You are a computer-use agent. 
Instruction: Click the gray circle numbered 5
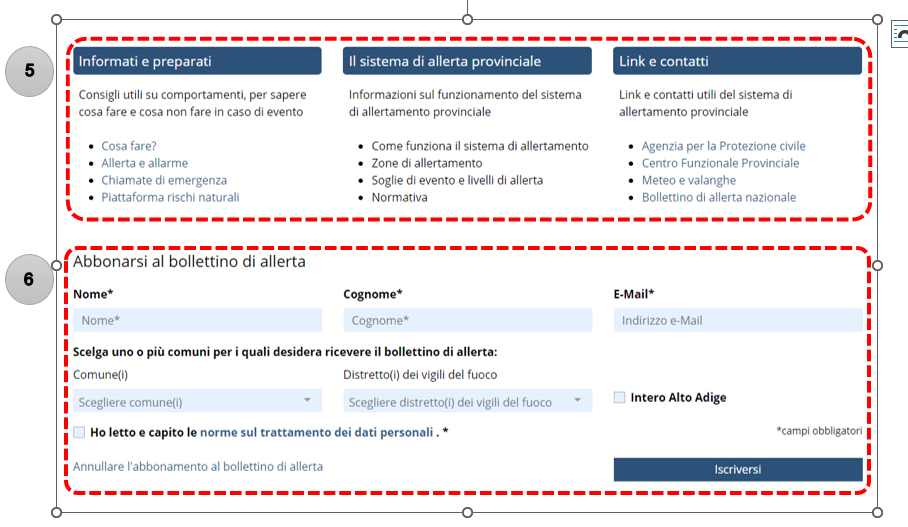(29, 70)
